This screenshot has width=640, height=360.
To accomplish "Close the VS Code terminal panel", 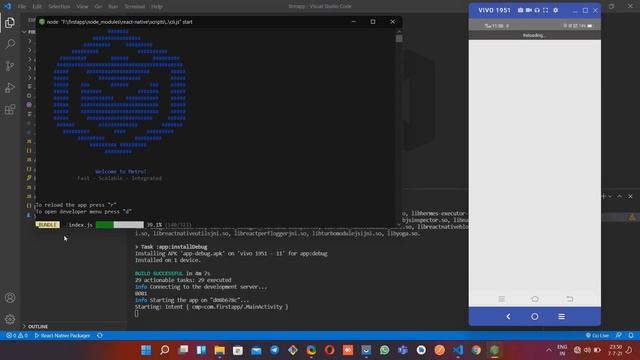I will (x=630, y=196).
